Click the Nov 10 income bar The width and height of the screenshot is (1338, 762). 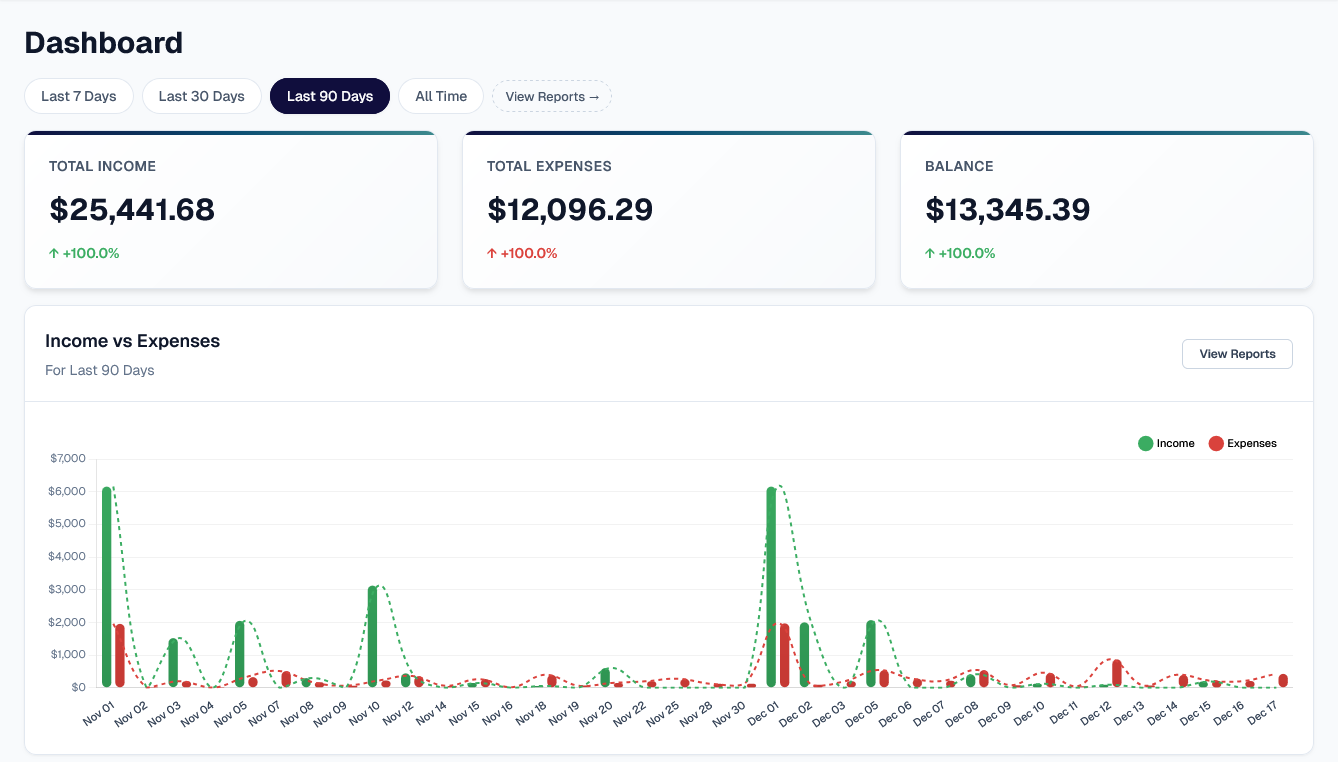tap(372, 636)
